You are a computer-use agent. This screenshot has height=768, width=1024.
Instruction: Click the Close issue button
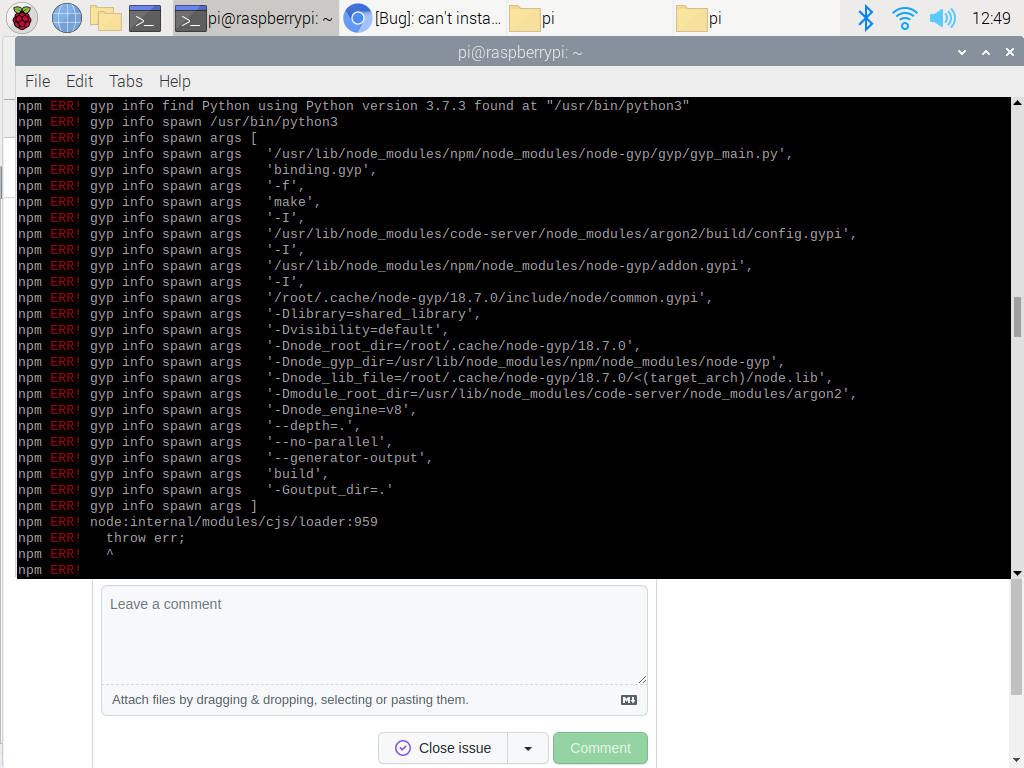(x=443, y=748)
